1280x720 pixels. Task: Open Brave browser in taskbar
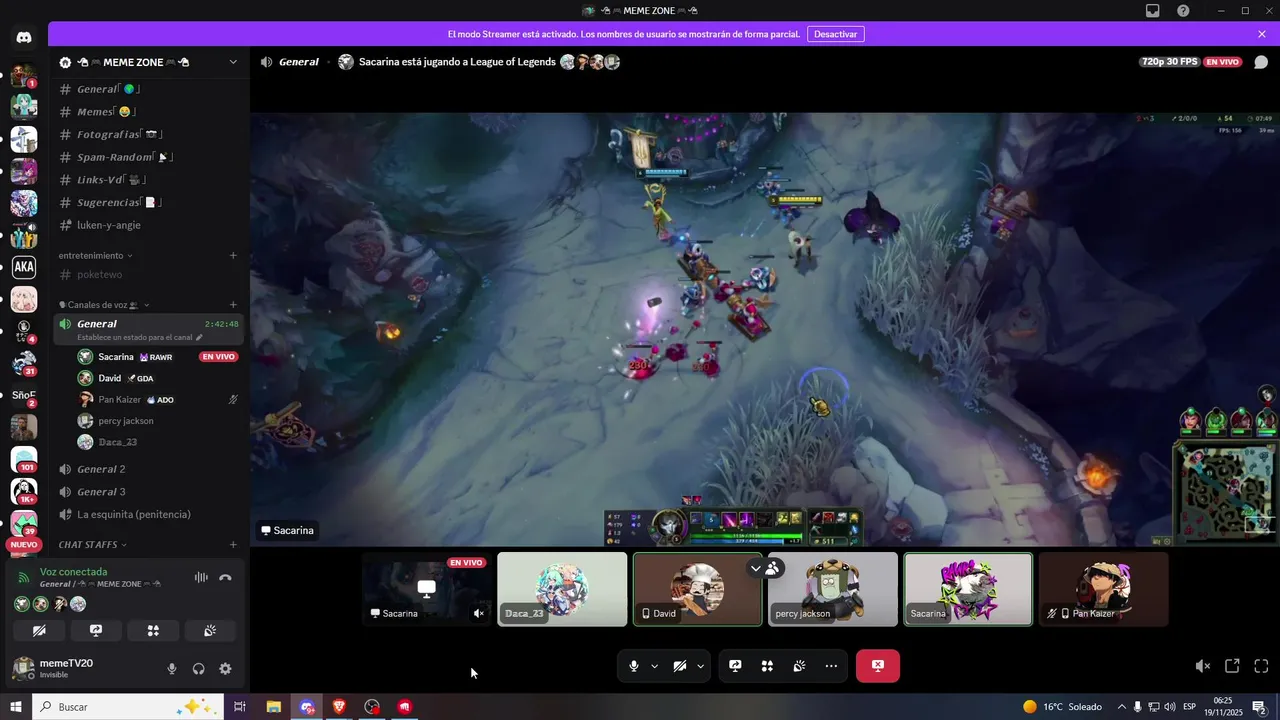[339, 707]
